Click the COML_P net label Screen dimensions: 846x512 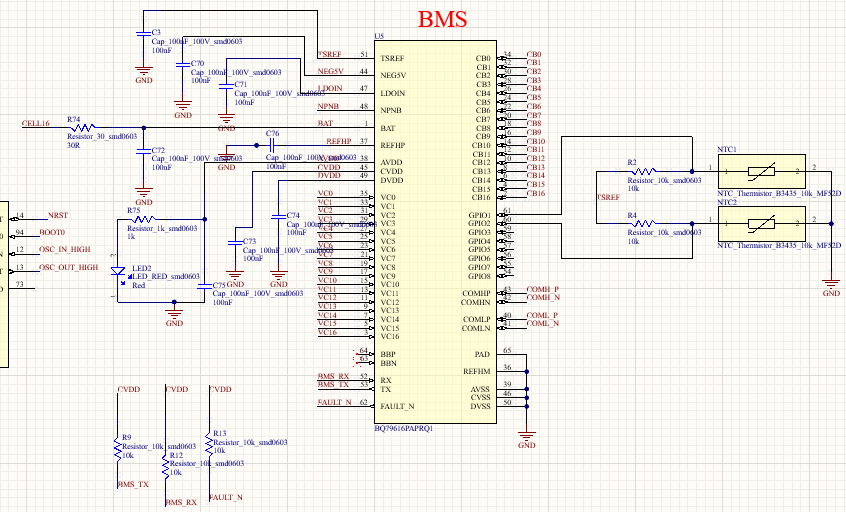542,315
